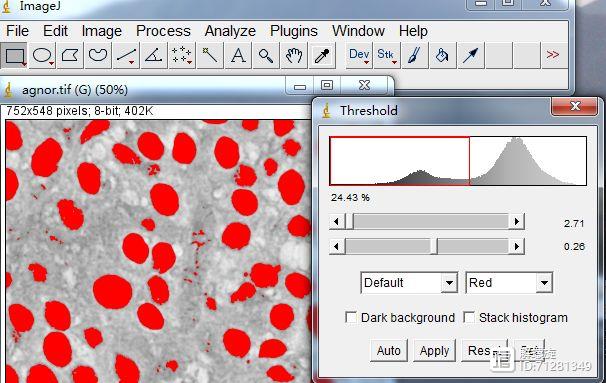The width and height of the screenshot is (606, 383).
Task: Click the upper threshold slider thumb
Action: tap(349, 222)
